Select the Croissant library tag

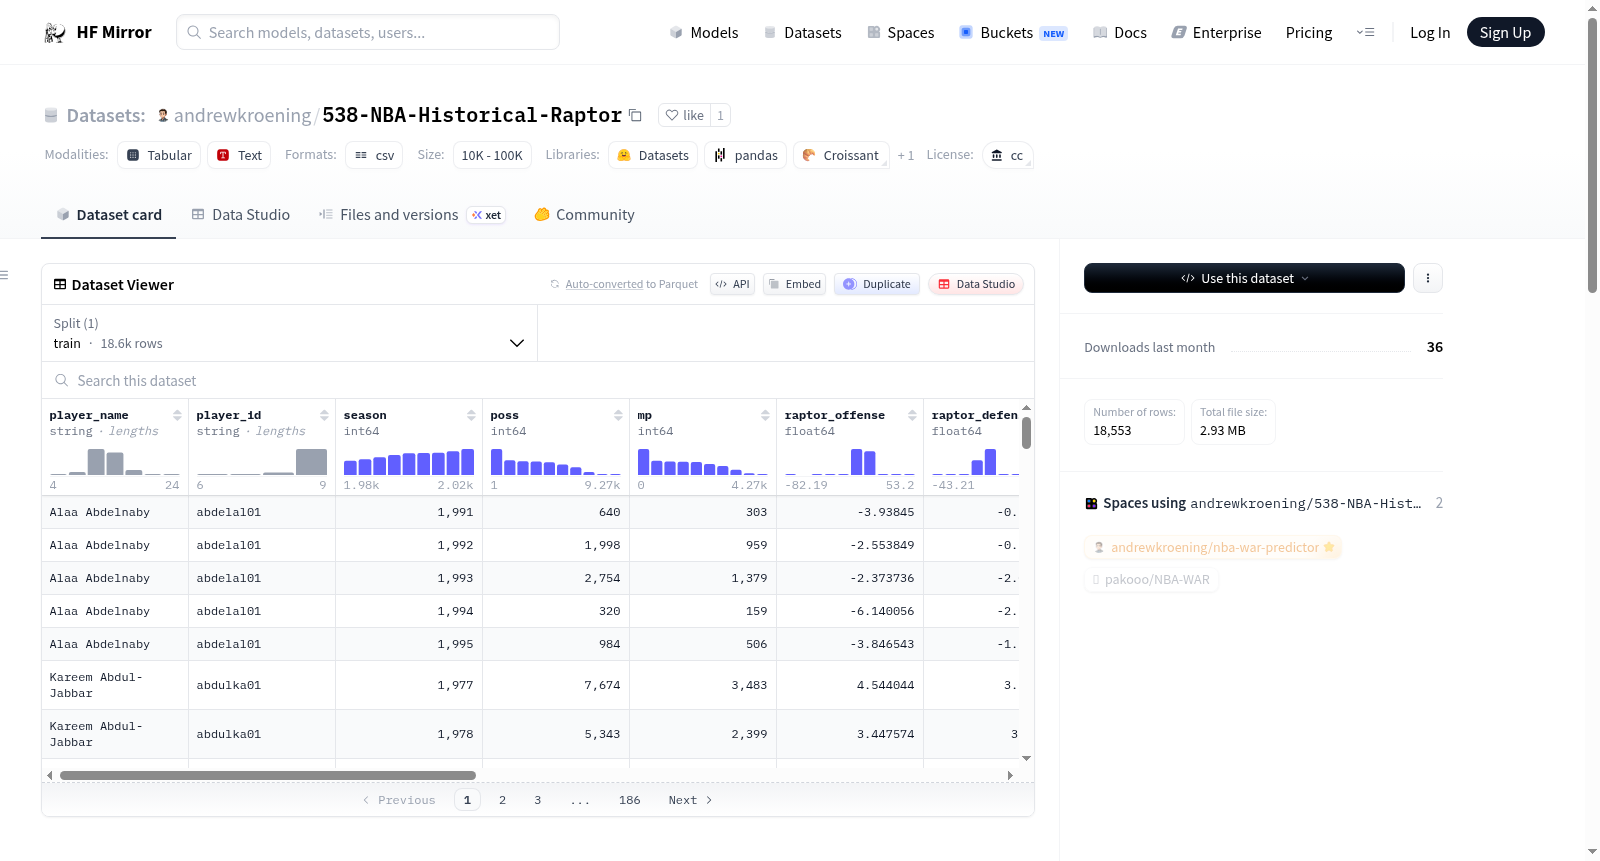pos(841,155)
